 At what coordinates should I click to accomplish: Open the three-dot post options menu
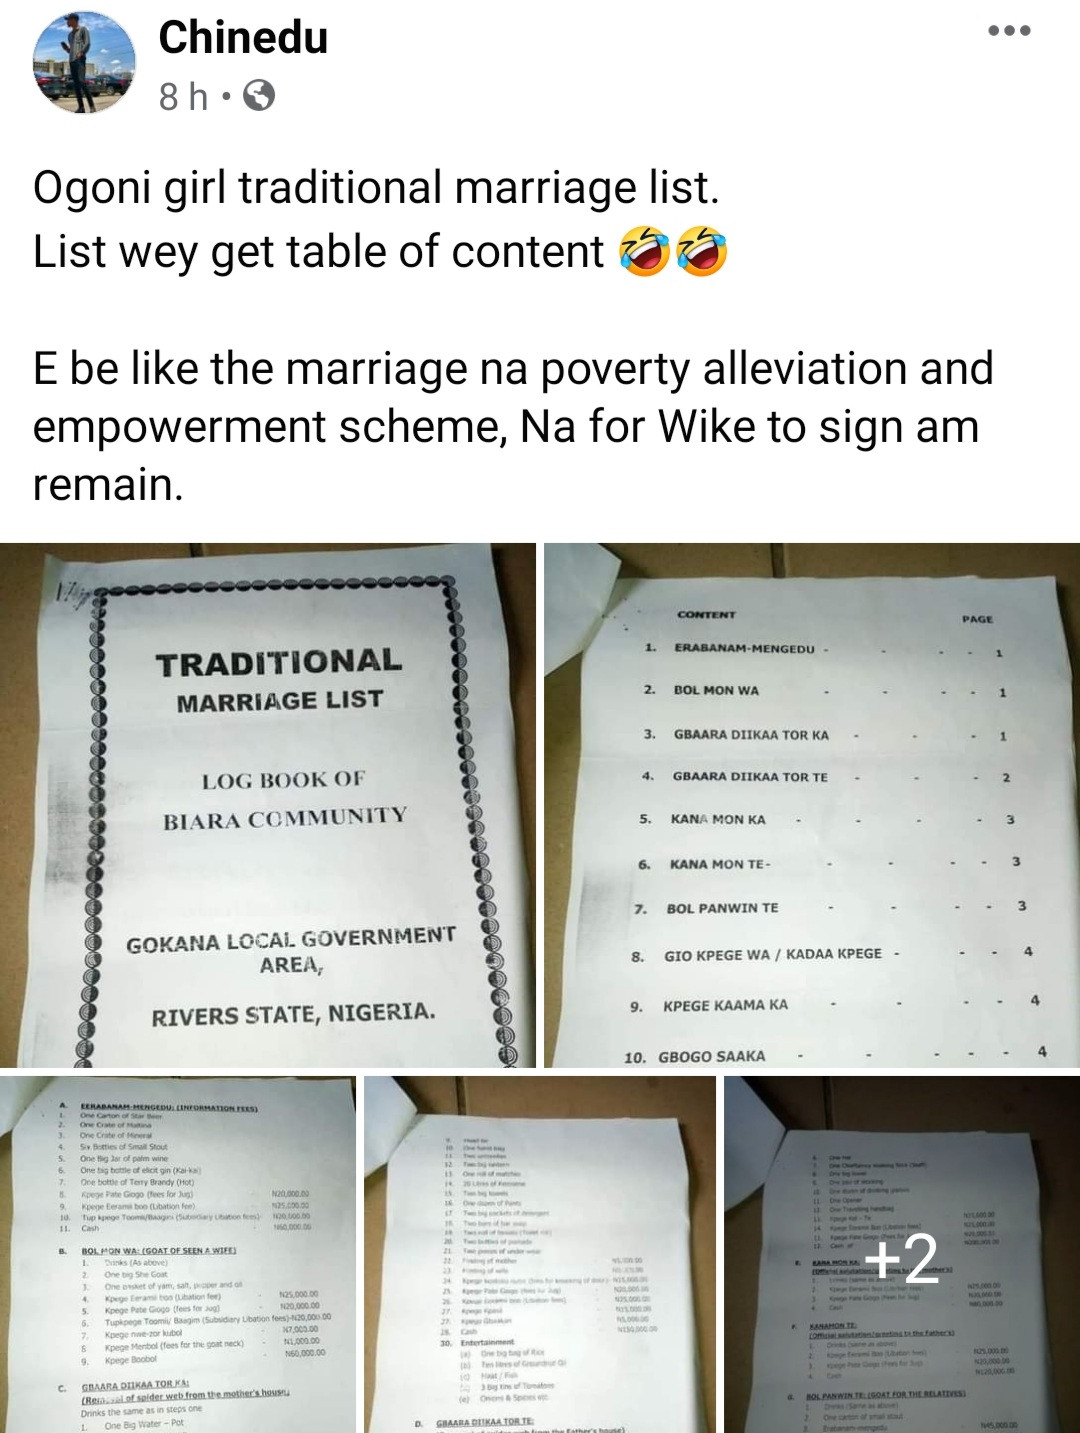pyautogui.click(x=1009, y=31)
